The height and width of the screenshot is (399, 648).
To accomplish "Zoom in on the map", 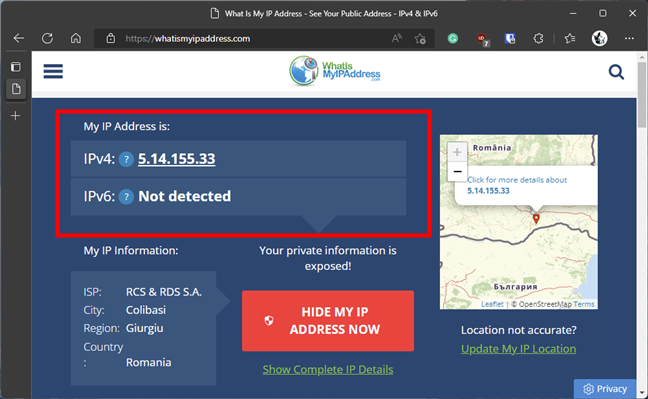I will pos(457,152).
